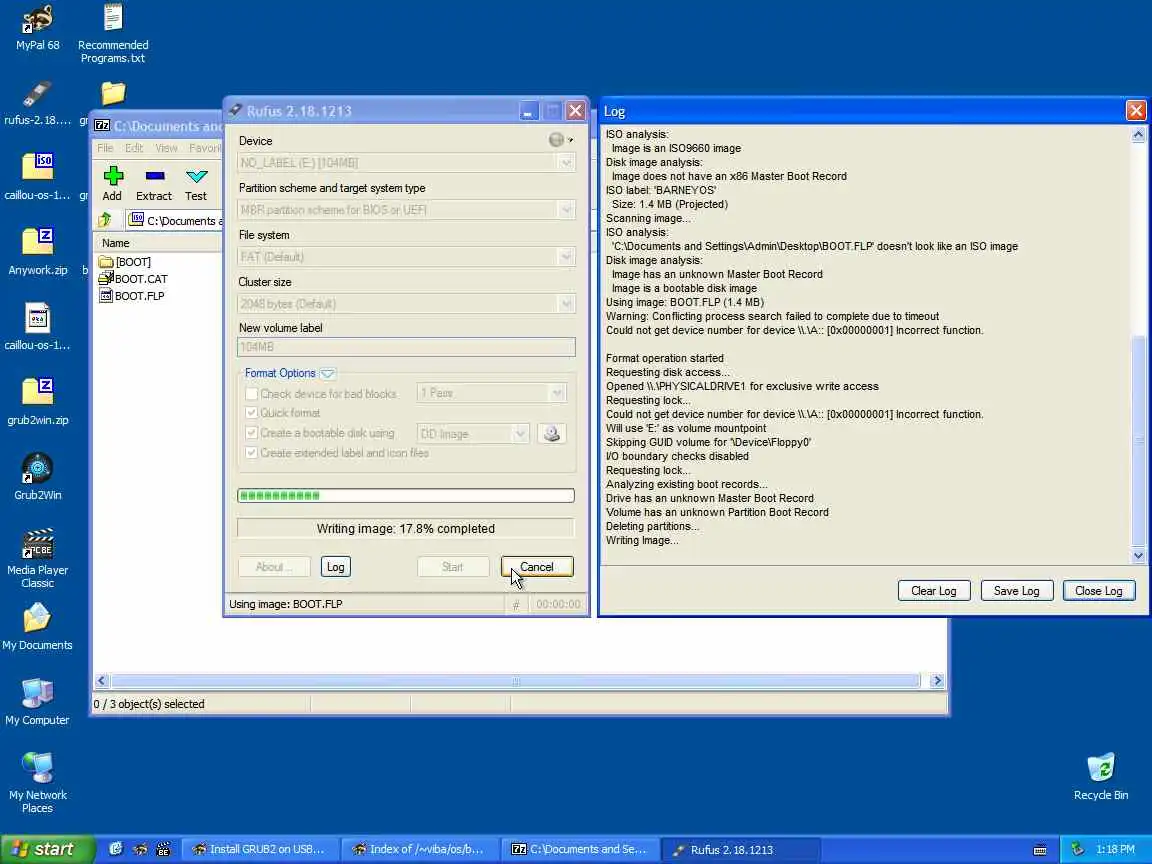
Task: Select BOOT.FLP in 7-Zip file list
Action: [x=132, y=296]
